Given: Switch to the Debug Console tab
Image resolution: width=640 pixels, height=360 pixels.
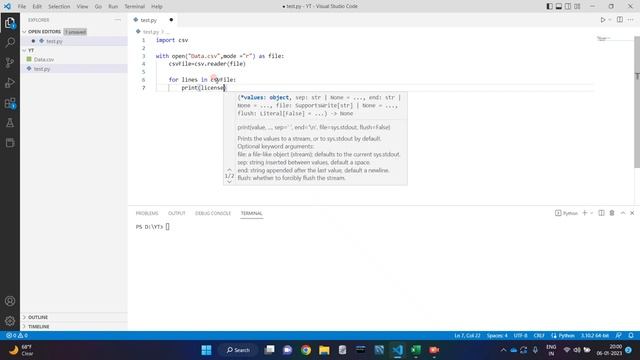Looking at the screenshot, I should [213, 213].
